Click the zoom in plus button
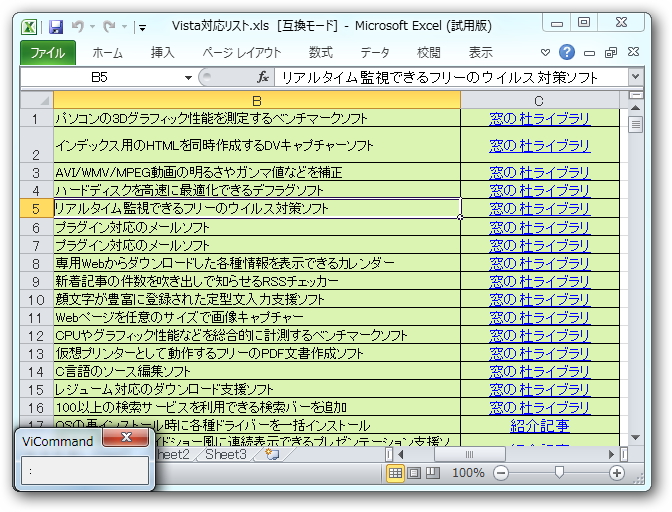This screenshot has height=512, width=672. 617,473
